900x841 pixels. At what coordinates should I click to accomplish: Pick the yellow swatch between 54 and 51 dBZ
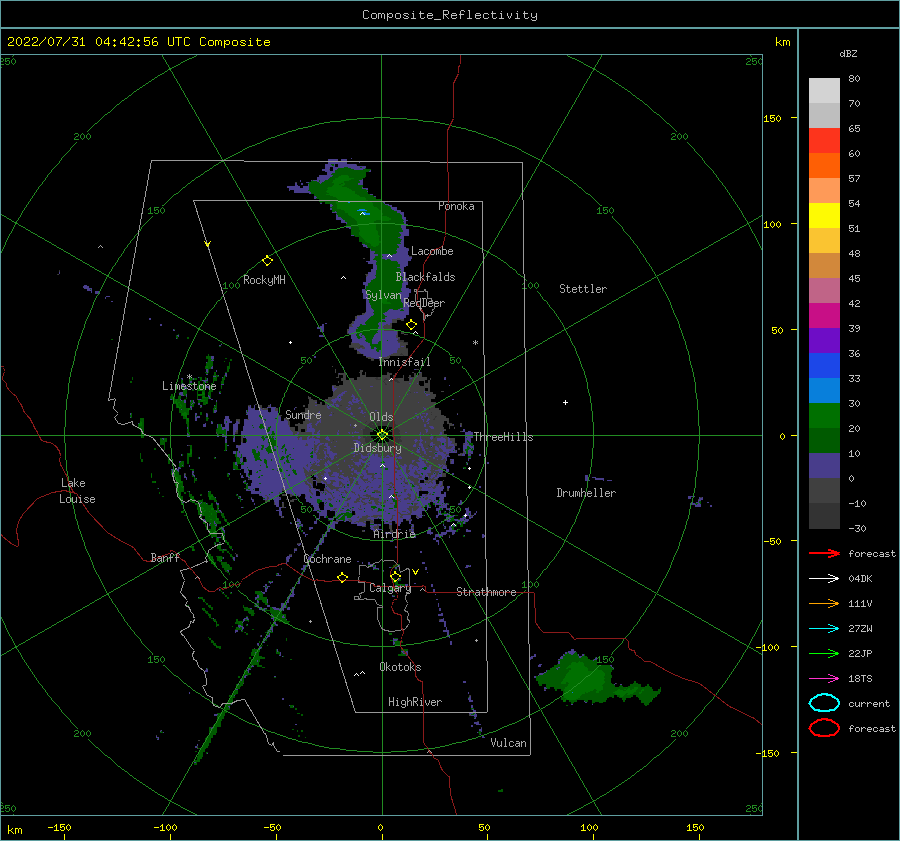pyautogui.click(x=824, y=215)
